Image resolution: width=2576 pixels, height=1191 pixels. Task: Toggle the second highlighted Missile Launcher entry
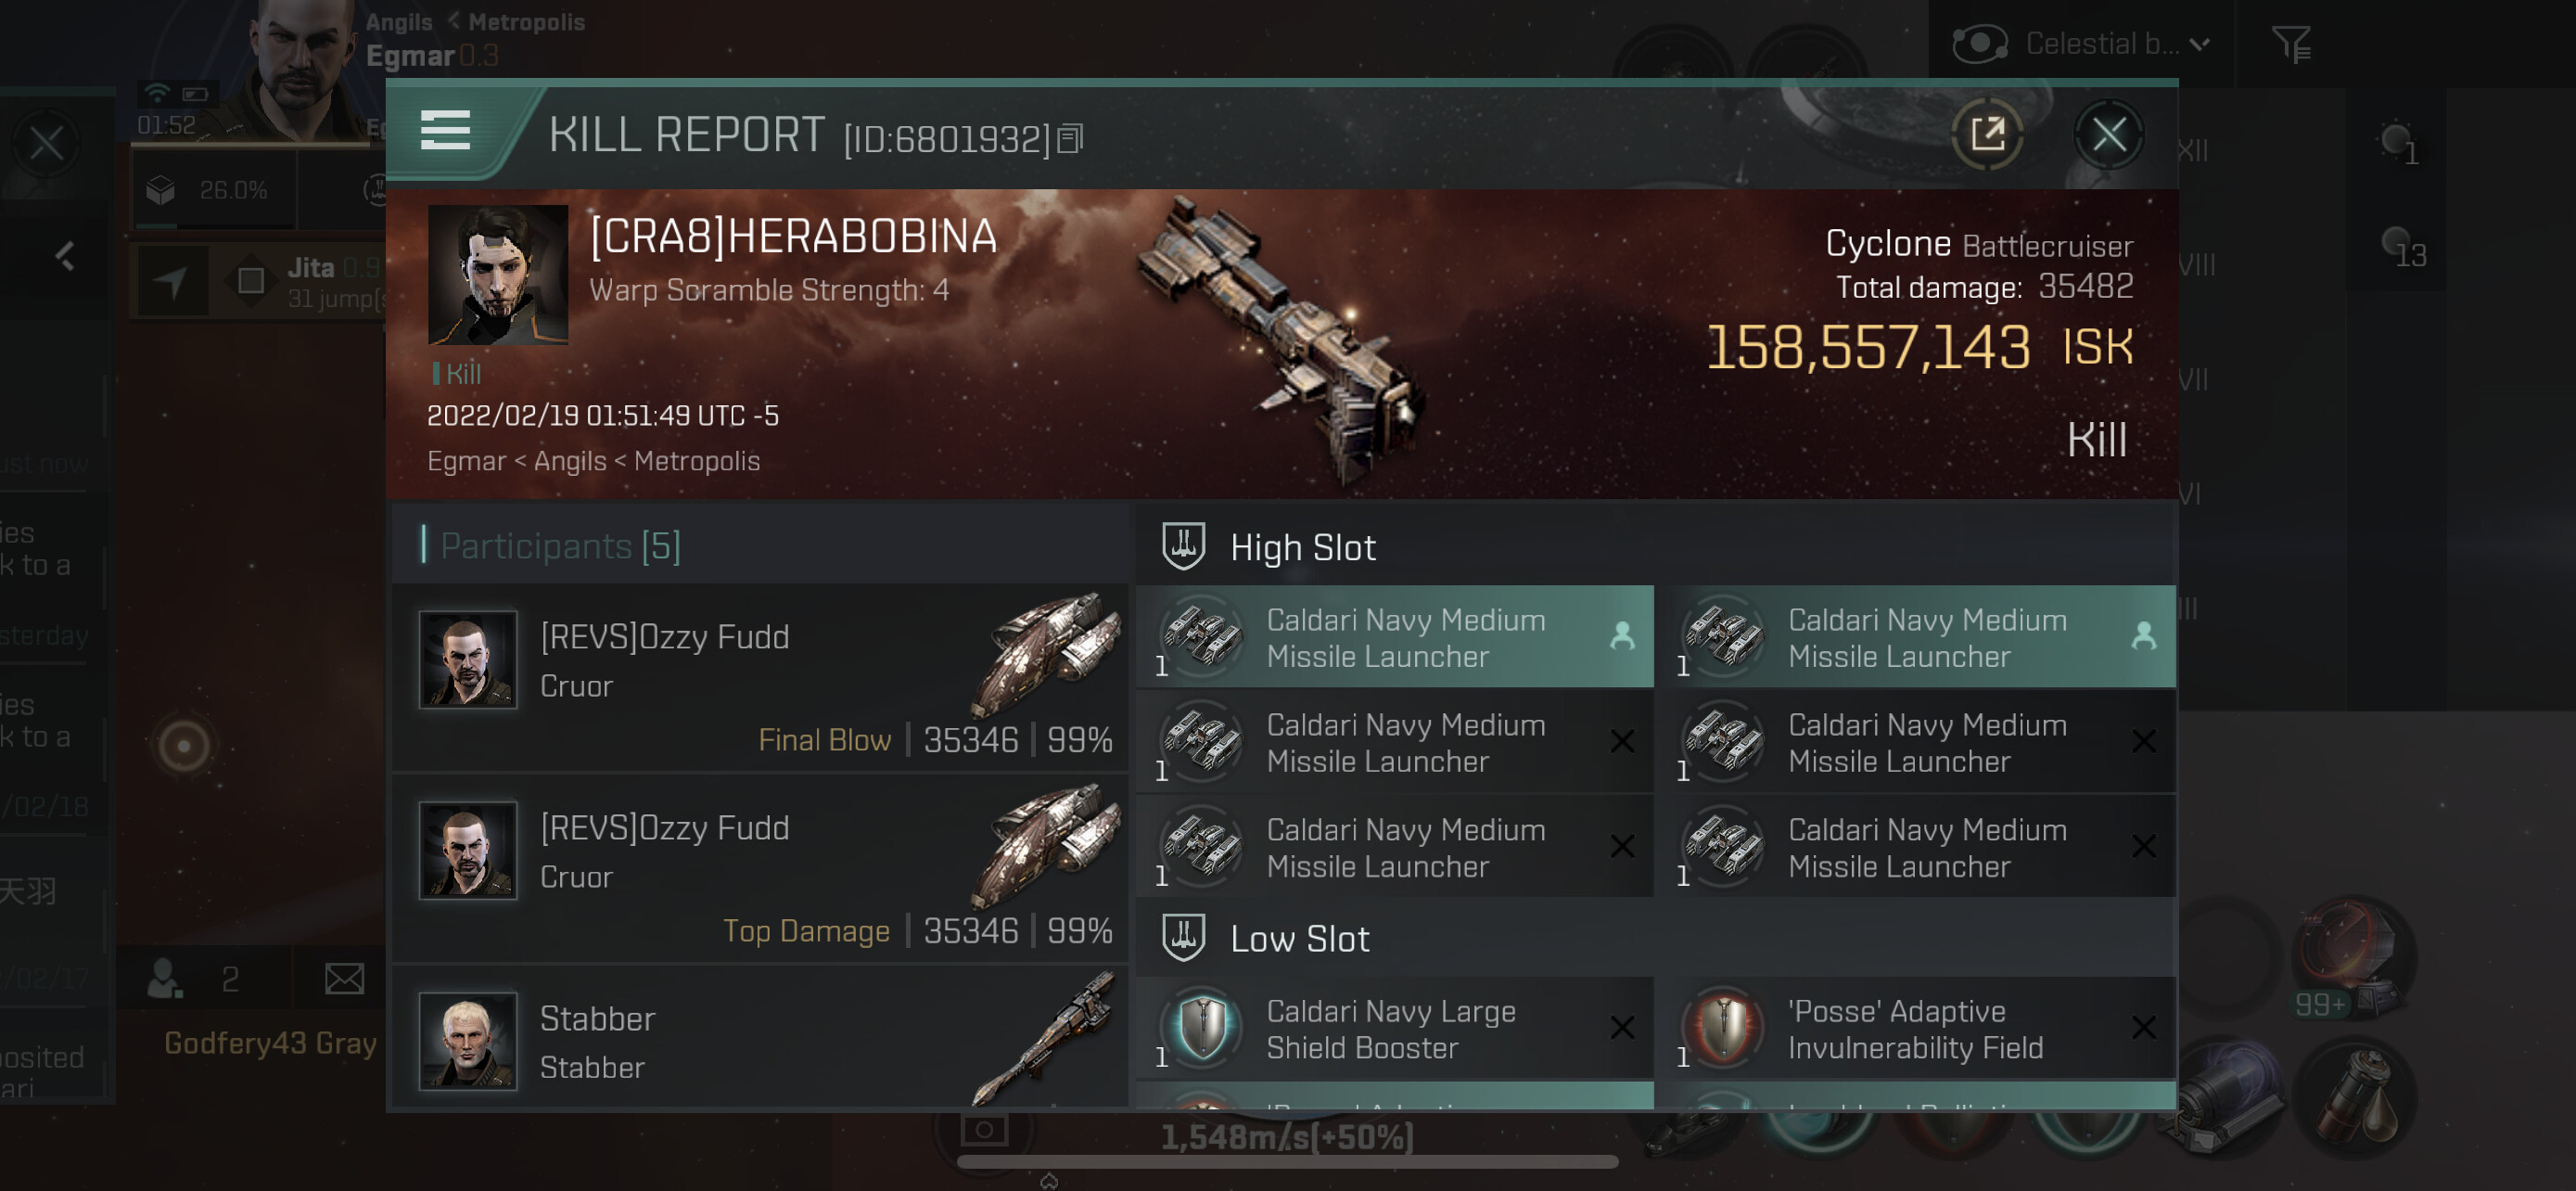1915,637
